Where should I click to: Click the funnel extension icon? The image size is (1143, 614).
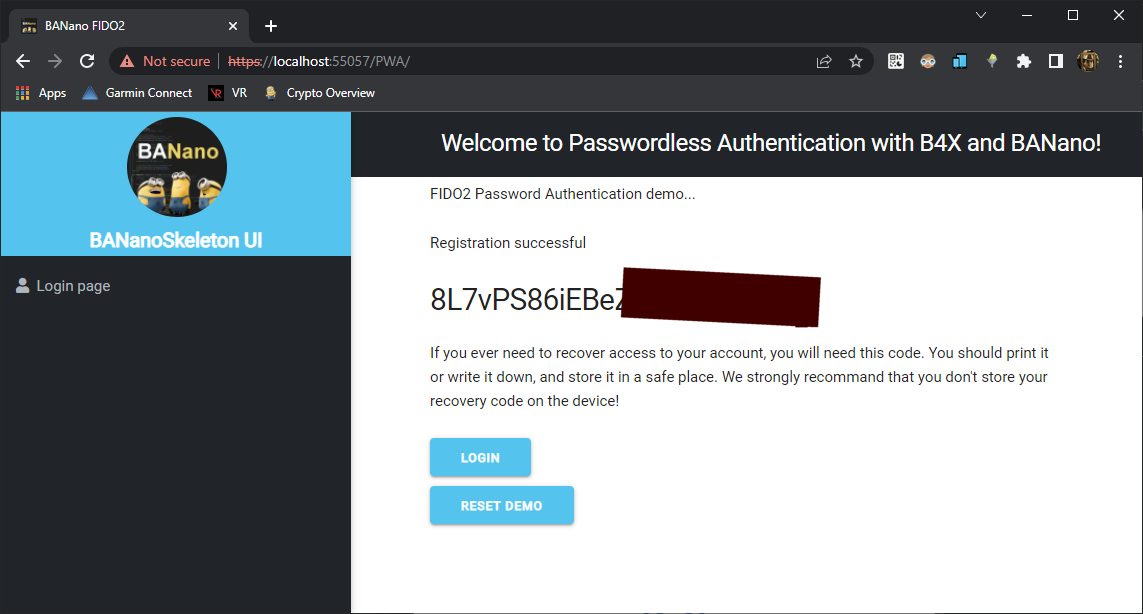pyautogui.click(x=992, y=61)
